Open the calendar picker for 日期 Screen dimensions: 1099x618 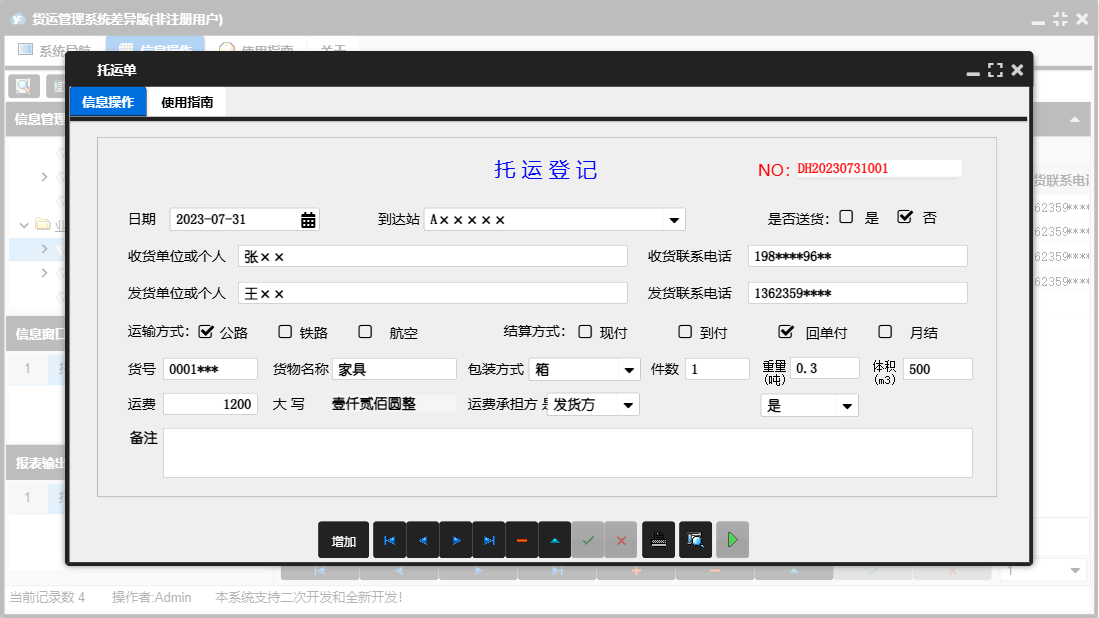pyautogui.click(x=308, y=220)
